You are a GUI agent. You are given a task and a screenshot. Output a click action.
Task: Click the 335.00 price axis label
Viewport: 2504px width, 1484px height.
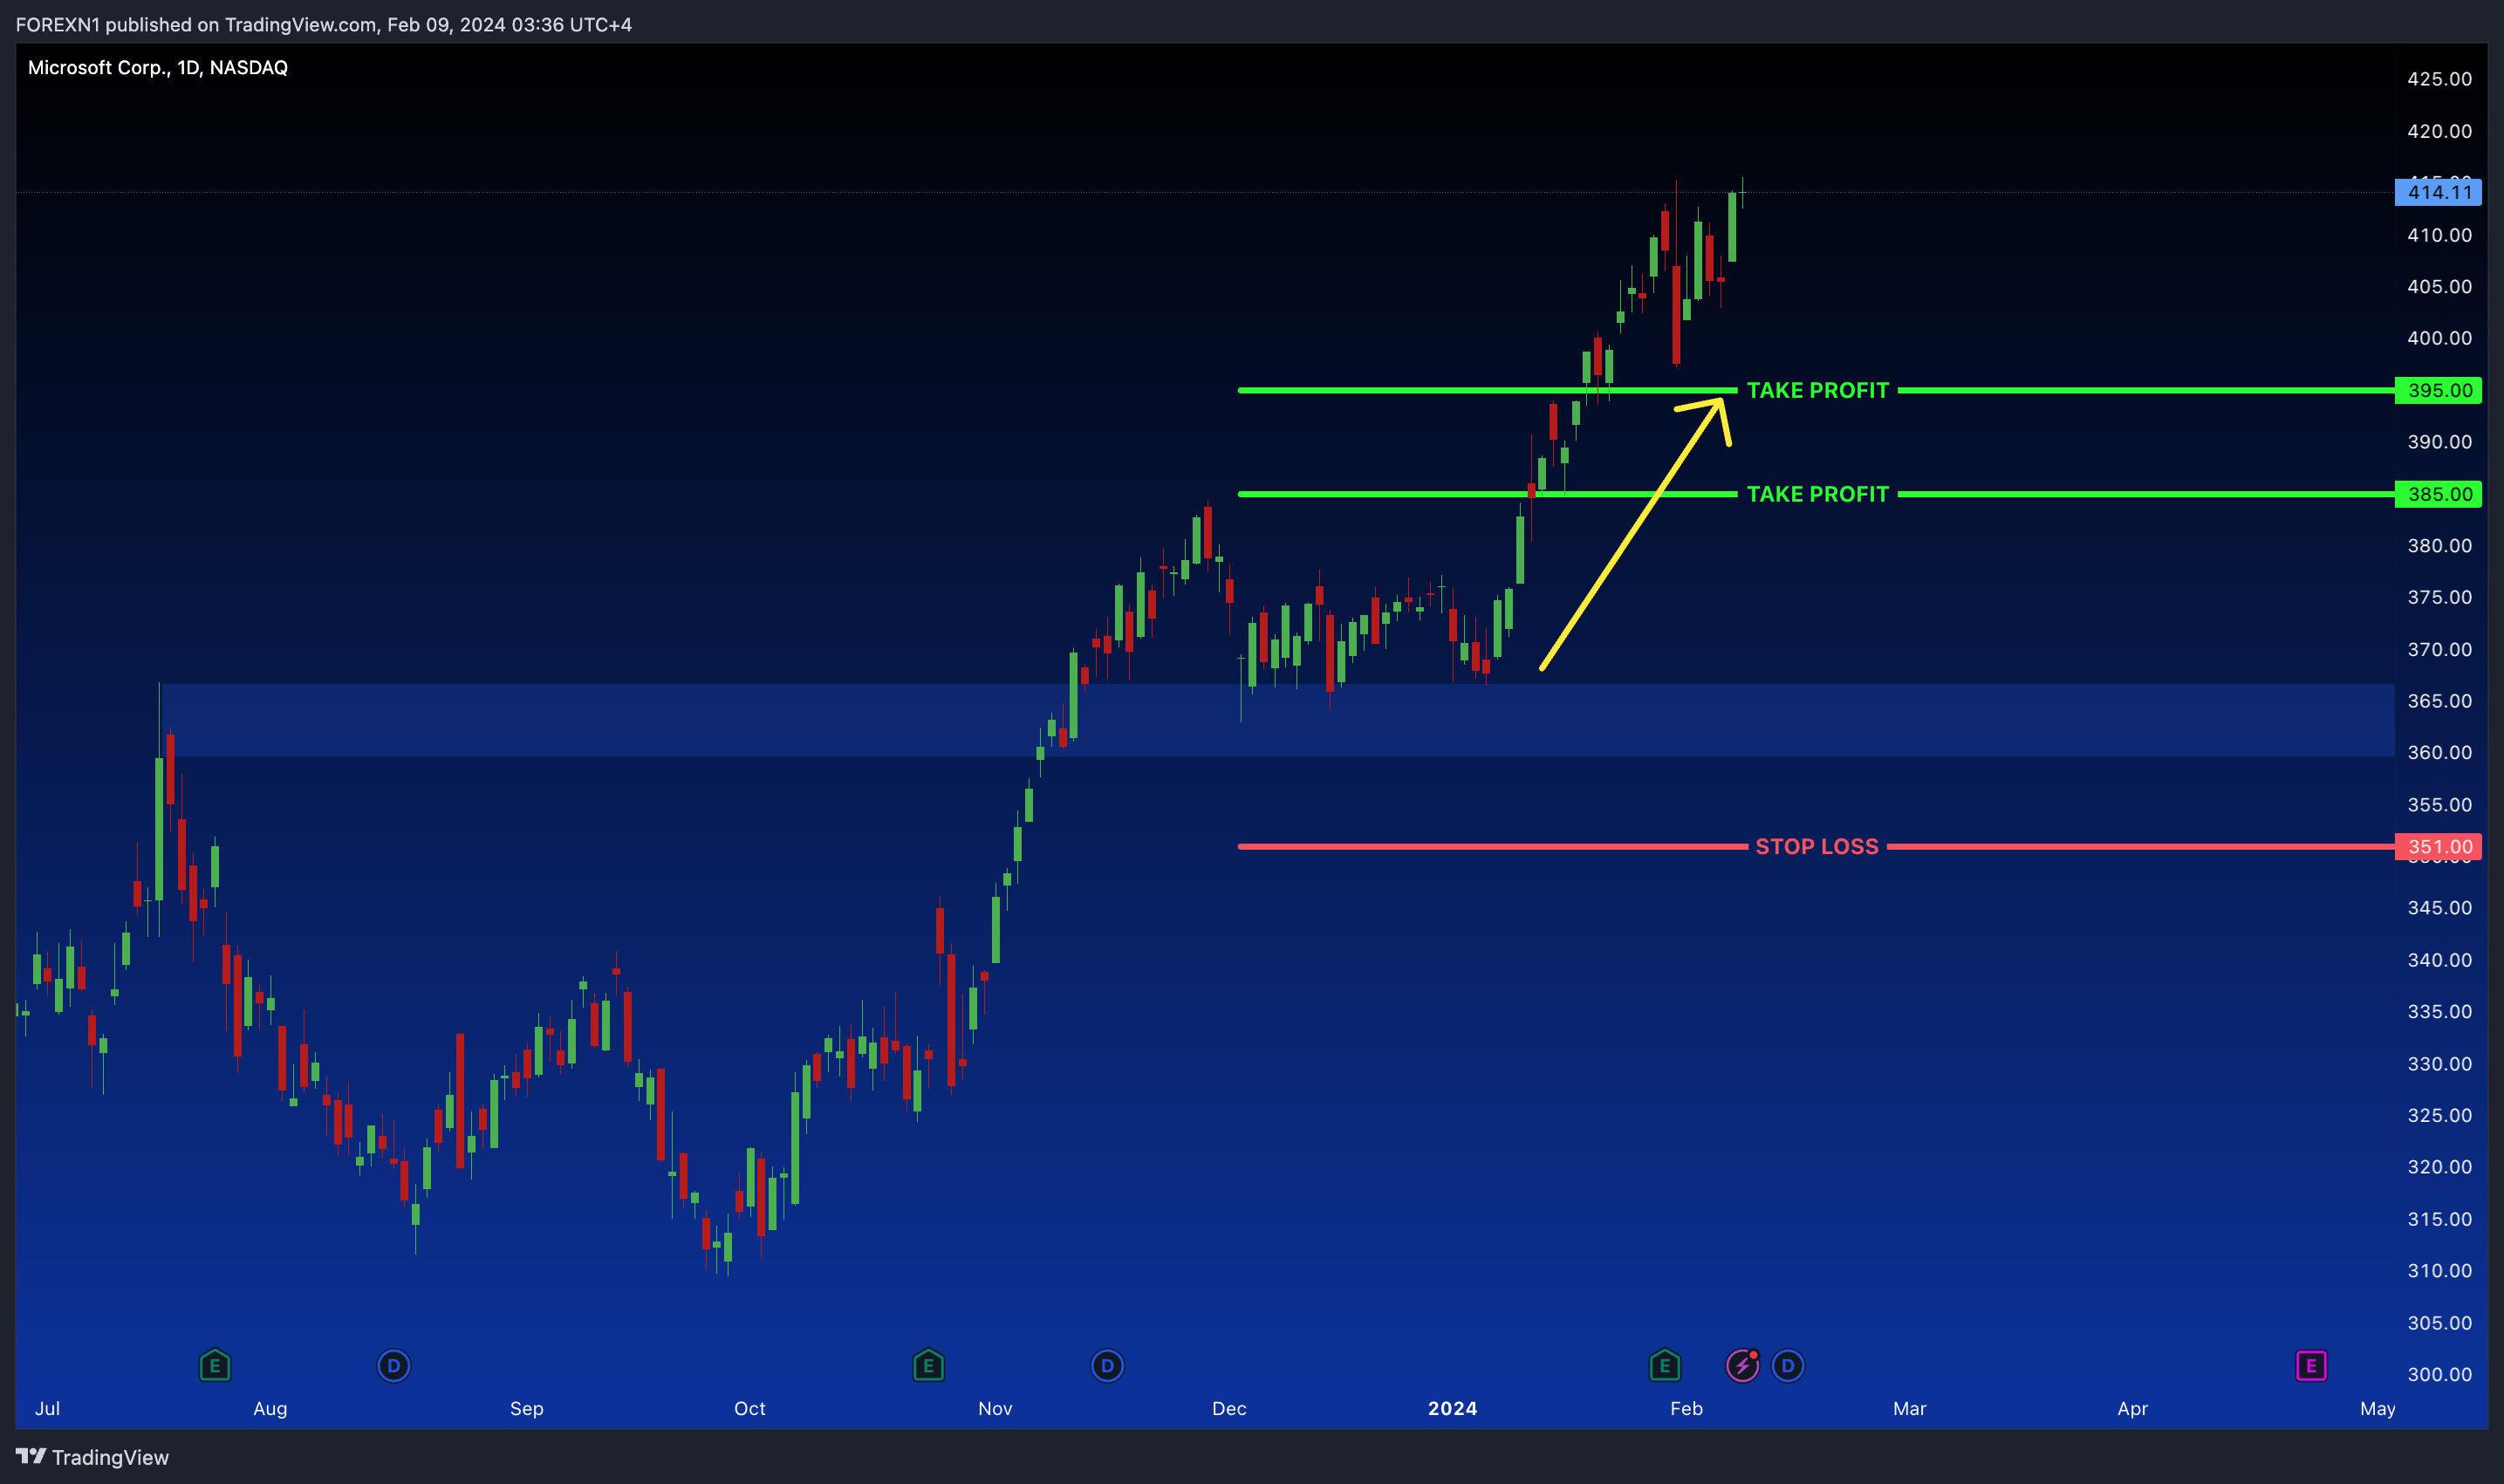(2439, 1011)
